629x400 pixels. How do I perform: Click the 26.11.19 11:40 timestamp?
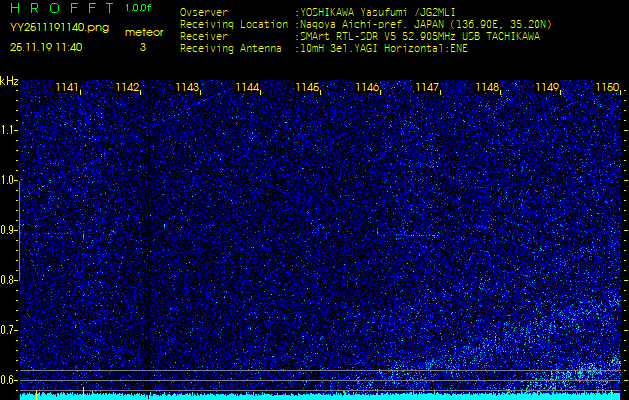coord(46,47)
